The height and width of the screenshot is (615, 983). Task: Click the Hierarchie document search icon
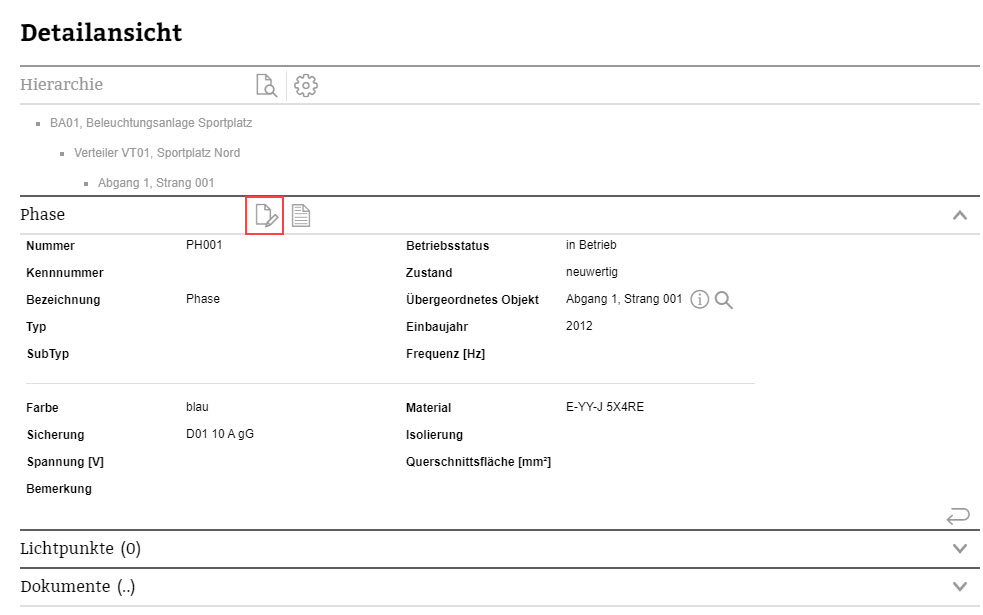(266, 85)
